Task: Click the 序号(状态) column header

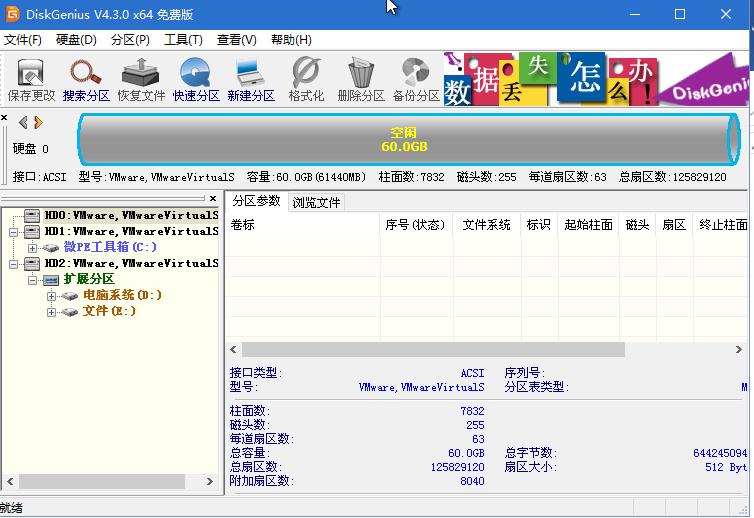Action: (415, 225)
